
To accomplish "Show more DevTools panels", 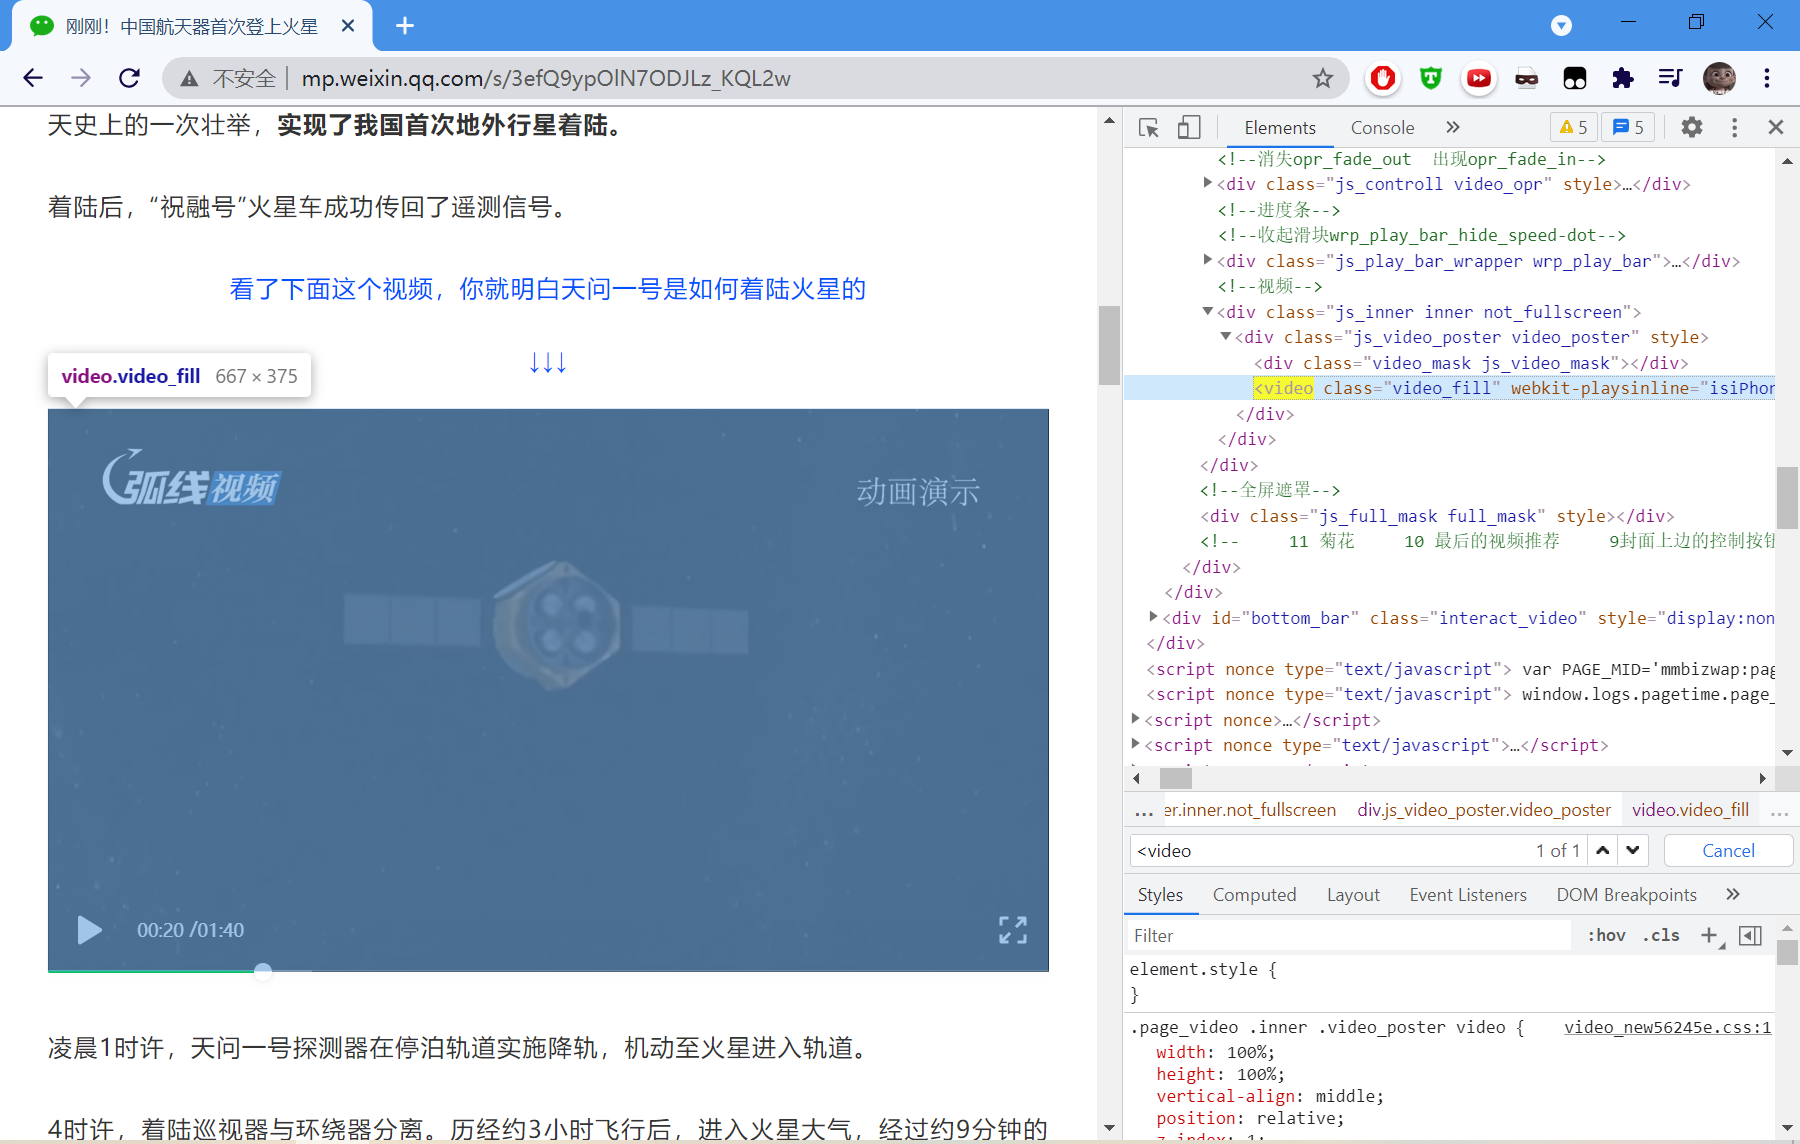I will point(1453,127).
